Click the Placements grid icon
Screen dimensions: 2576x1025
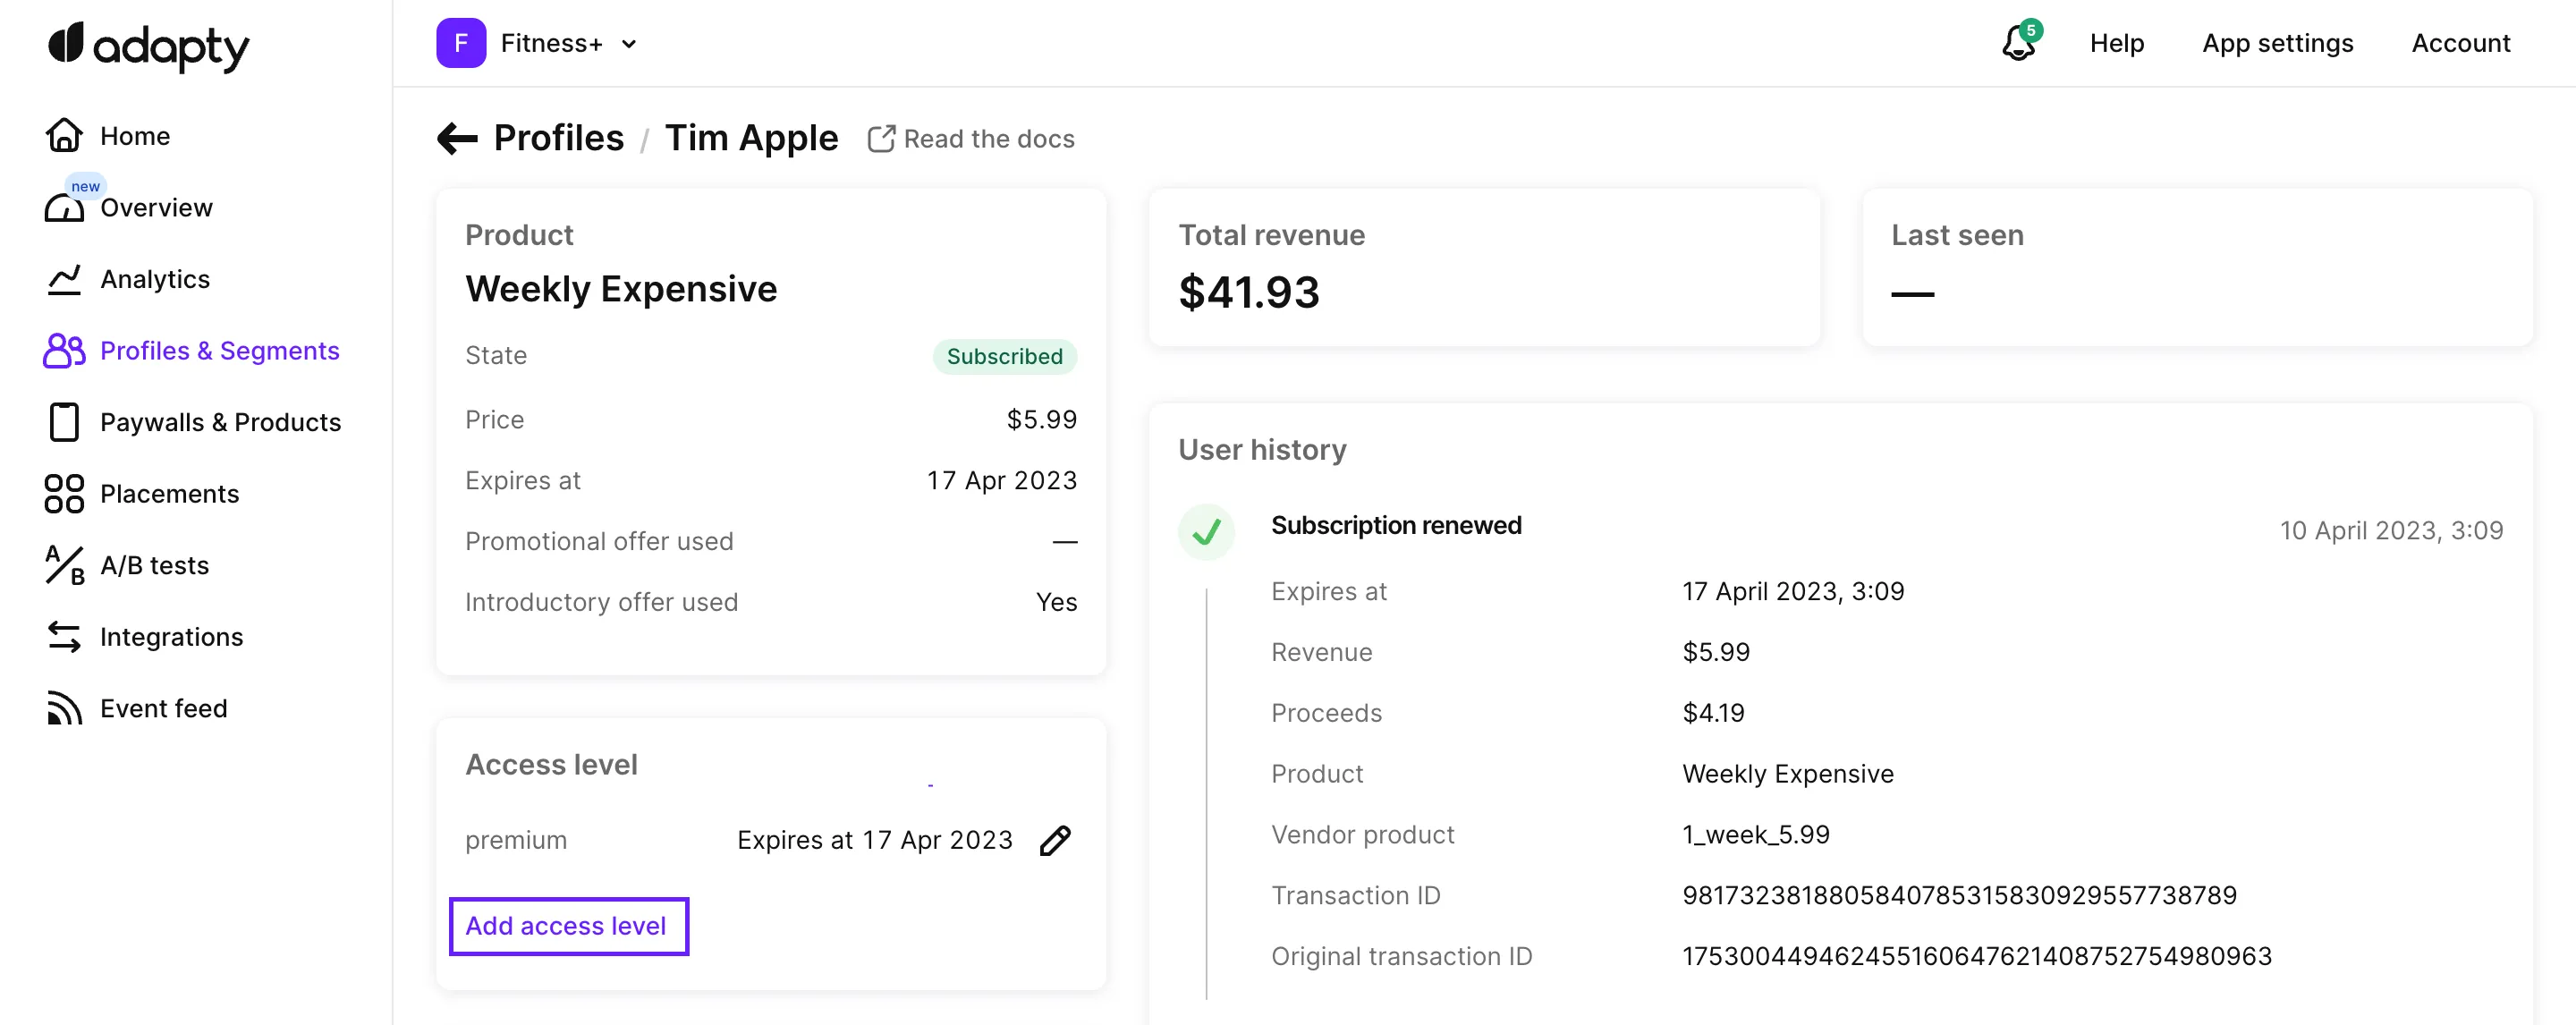pyautogui.click(x=64, y=494)
